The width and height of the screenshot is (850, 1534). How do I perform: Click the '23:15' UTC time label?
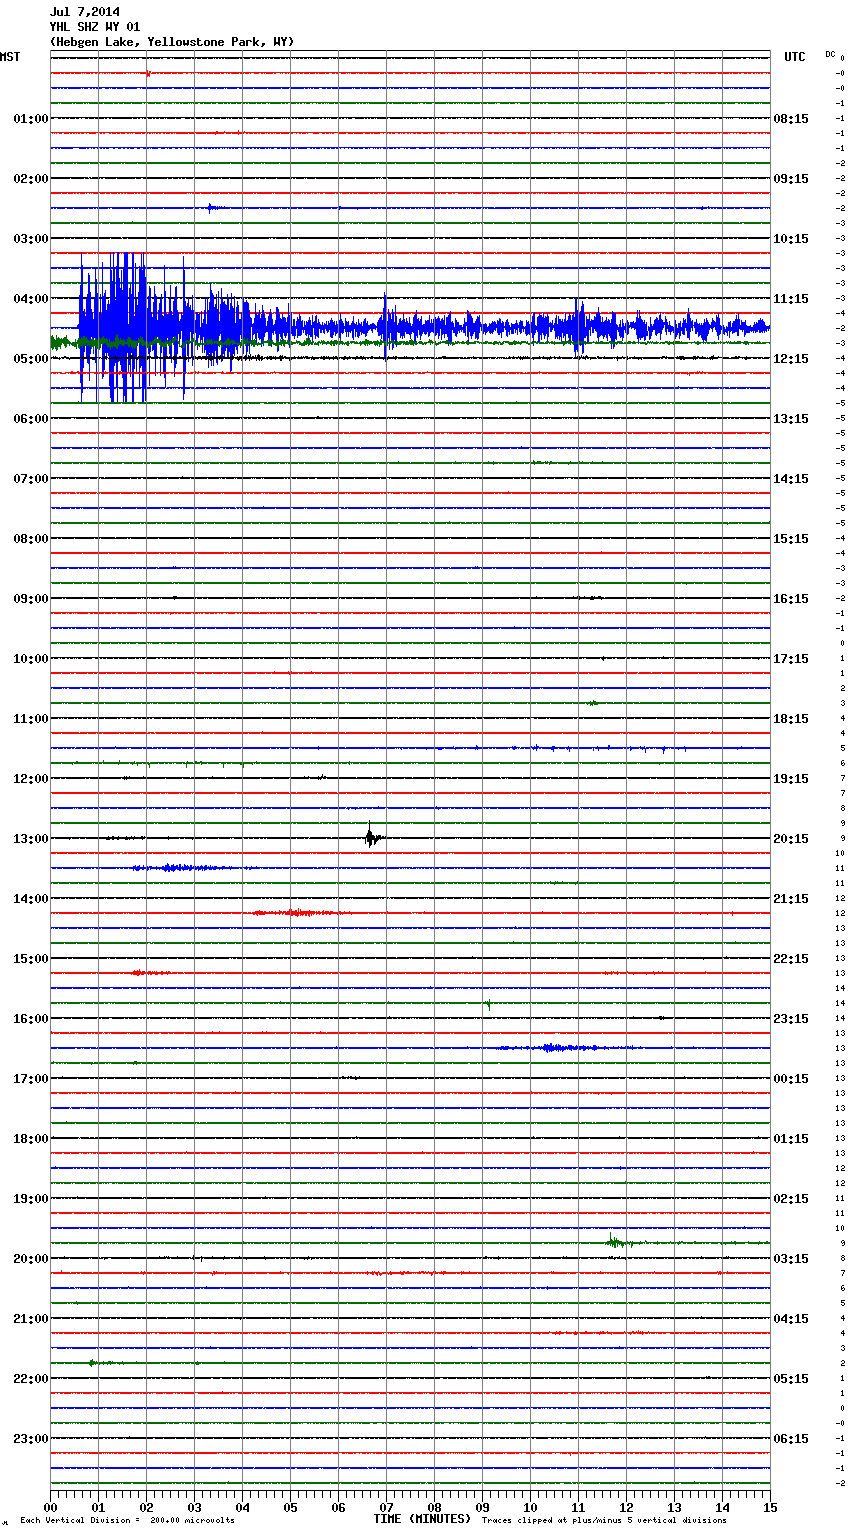(791, 1019)
